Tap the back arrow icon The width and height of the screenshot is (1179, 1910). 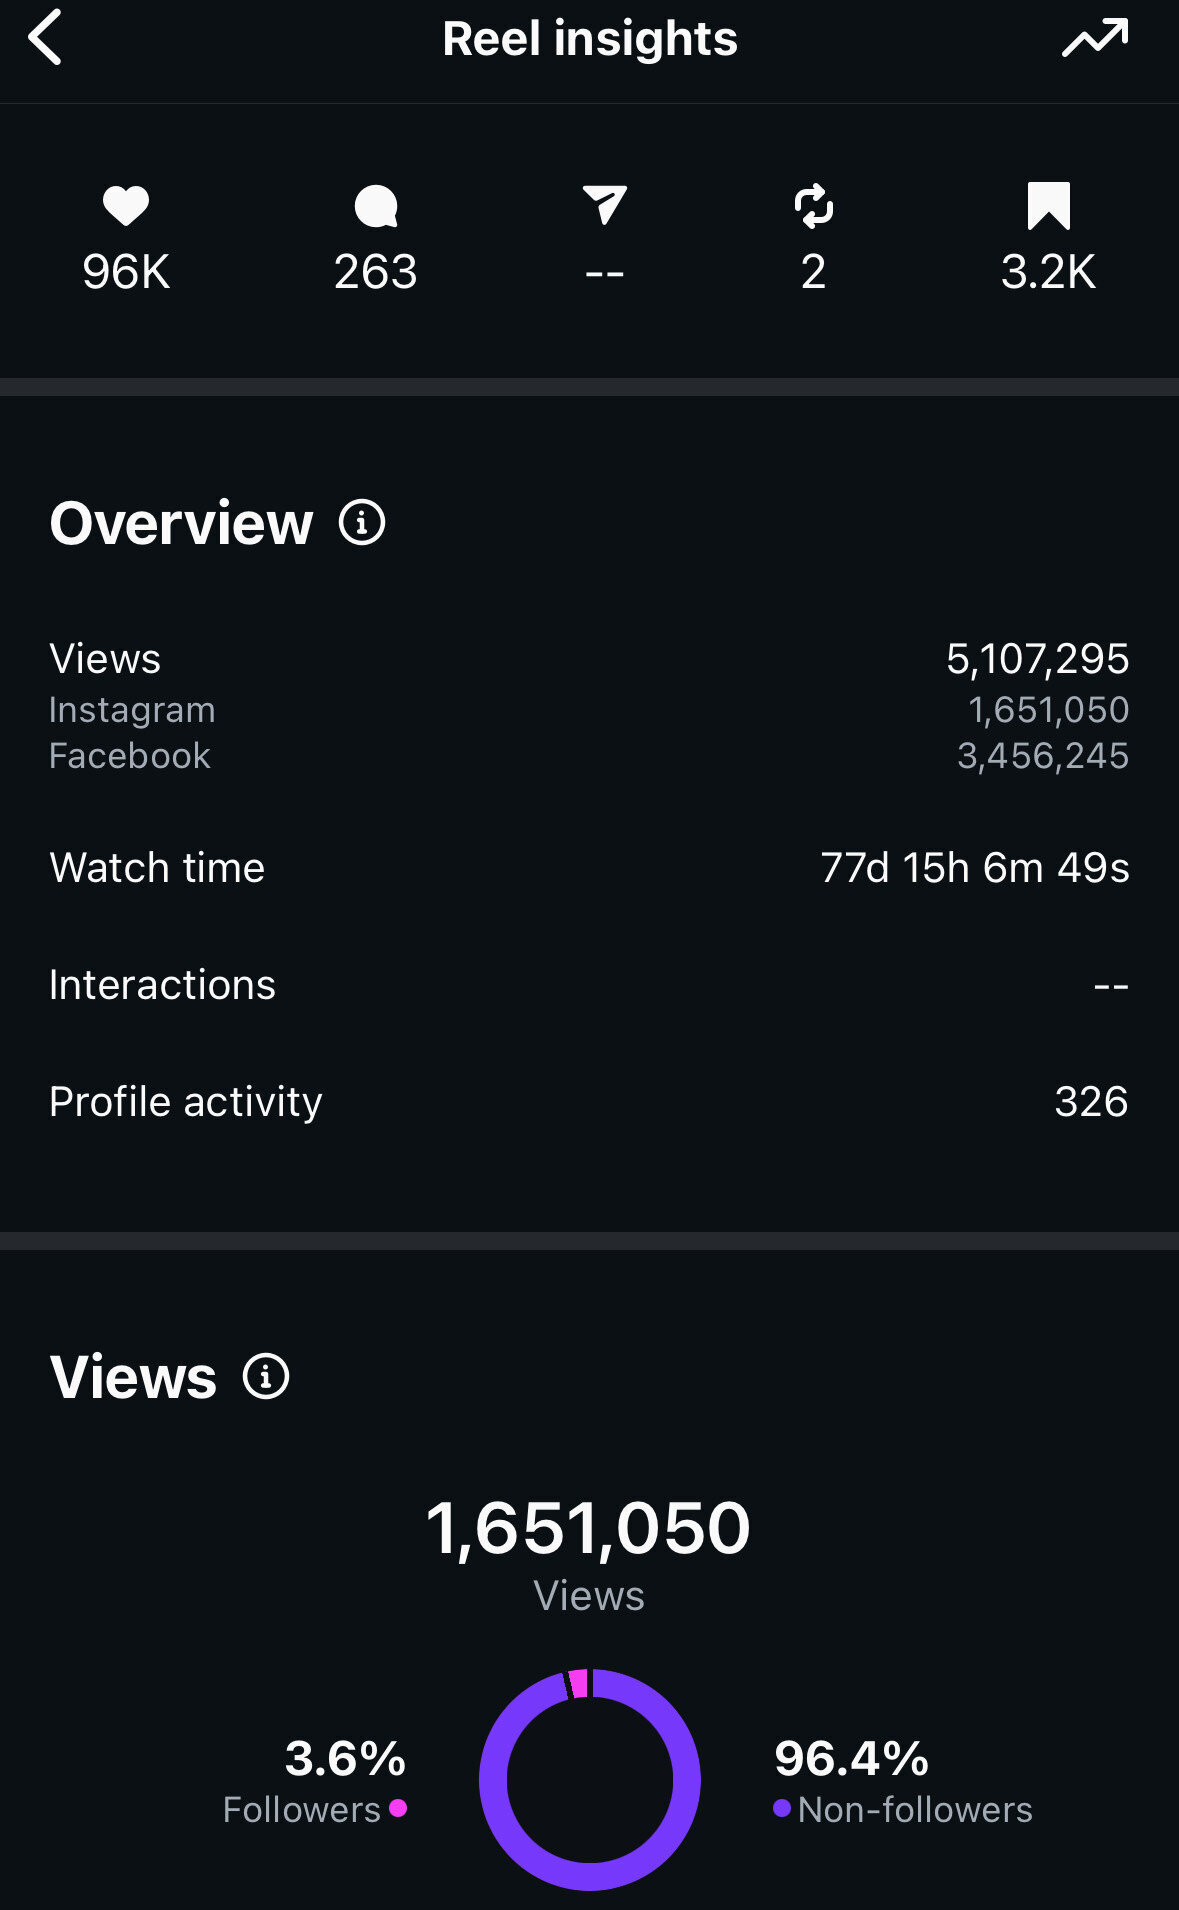point(46,38)
